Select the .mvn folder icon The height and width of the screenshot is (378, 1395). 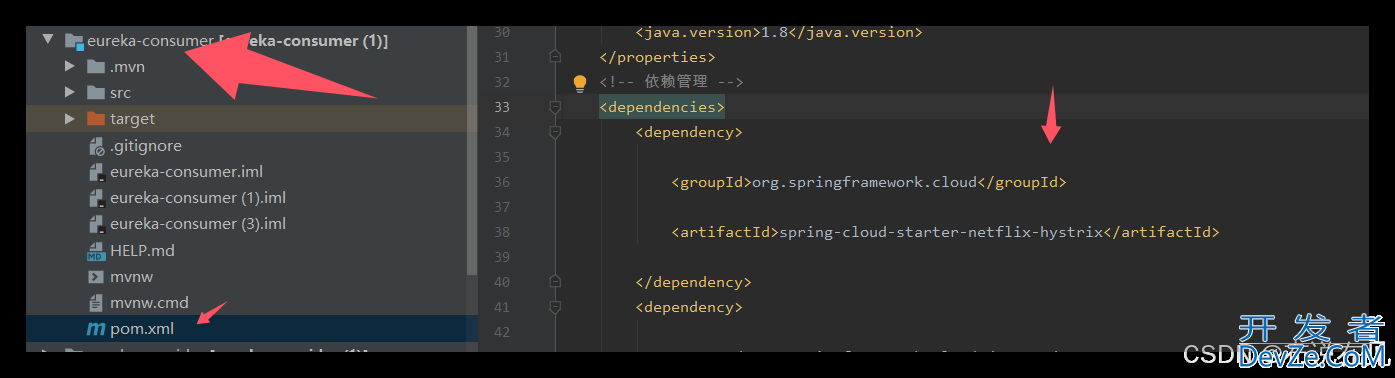pos(96,67)
